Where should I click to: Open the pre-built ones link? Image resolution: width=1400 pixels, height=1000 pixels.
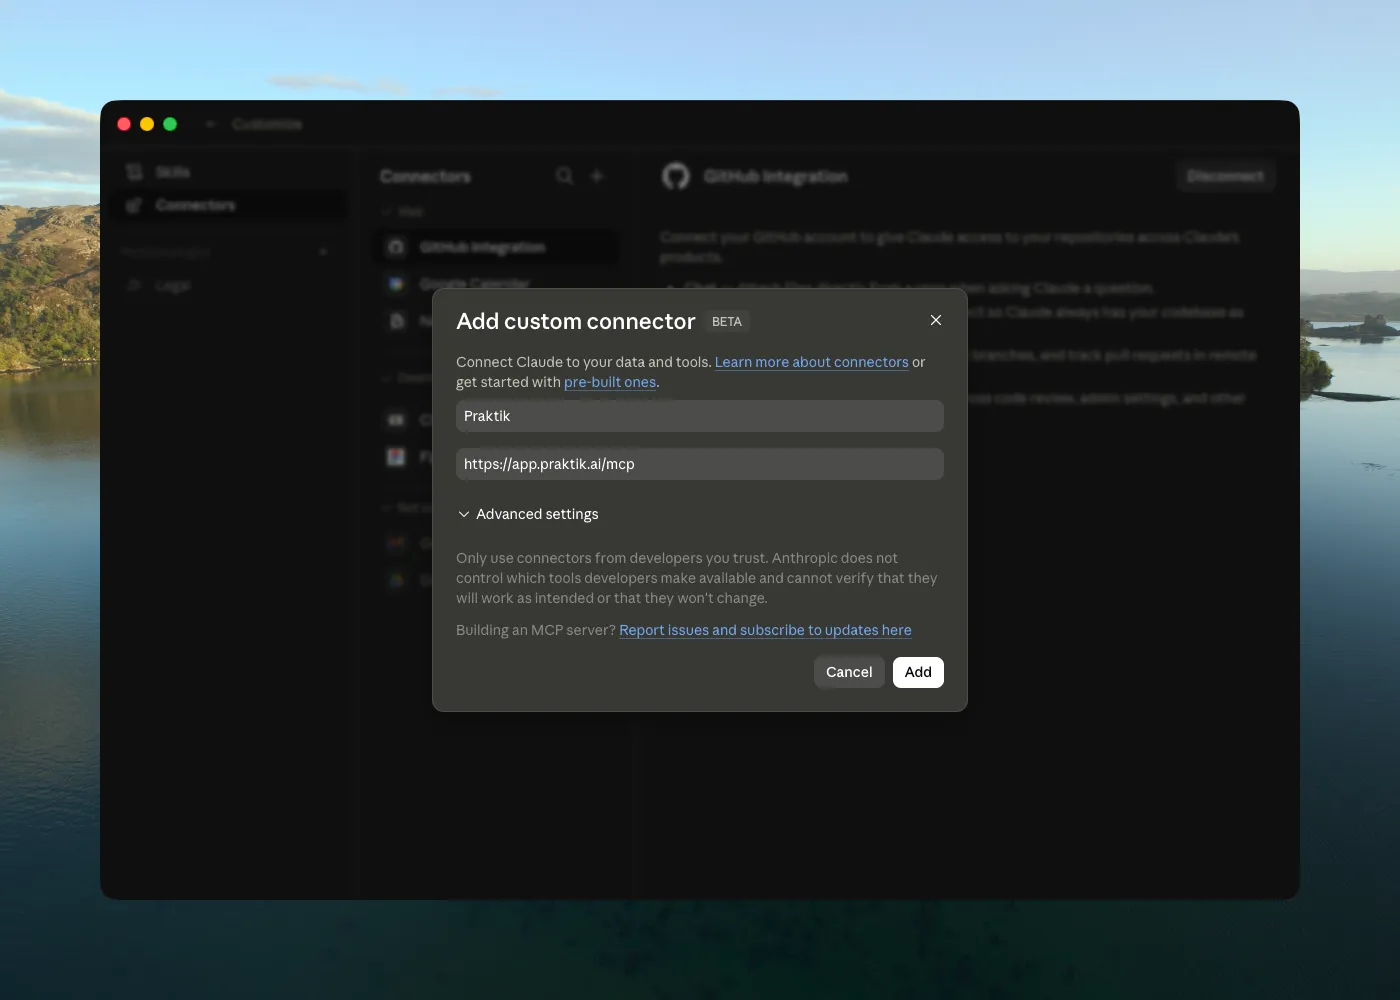(x=610, y=382)
